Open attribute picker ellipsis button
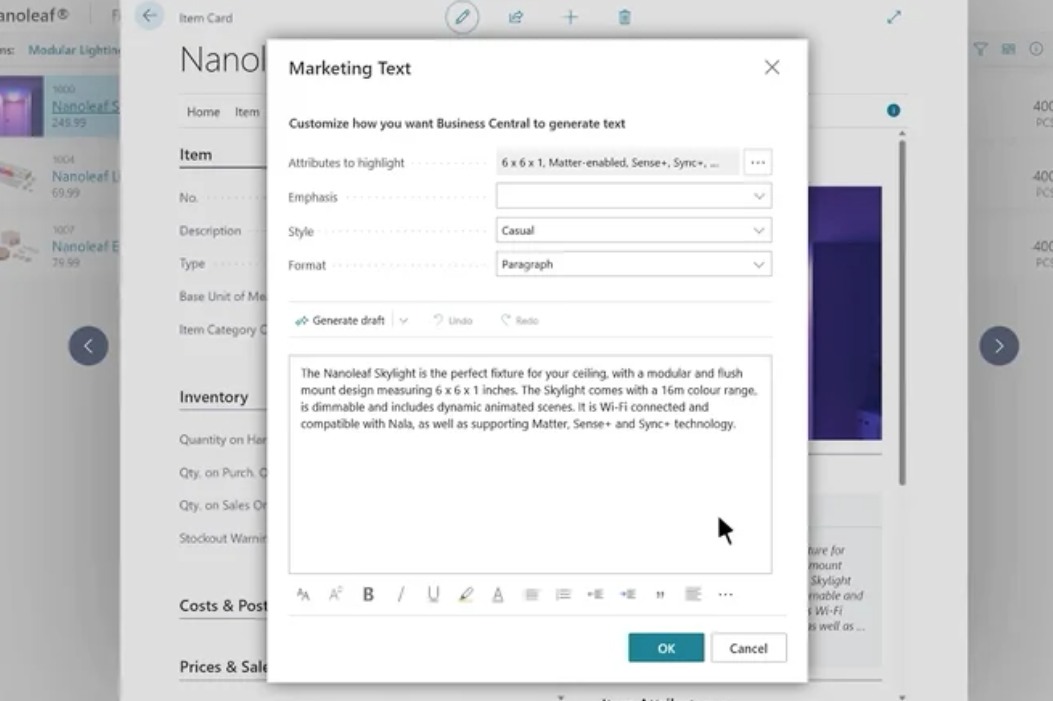This screenshot has width=1053, height=701. click(758, 162)
